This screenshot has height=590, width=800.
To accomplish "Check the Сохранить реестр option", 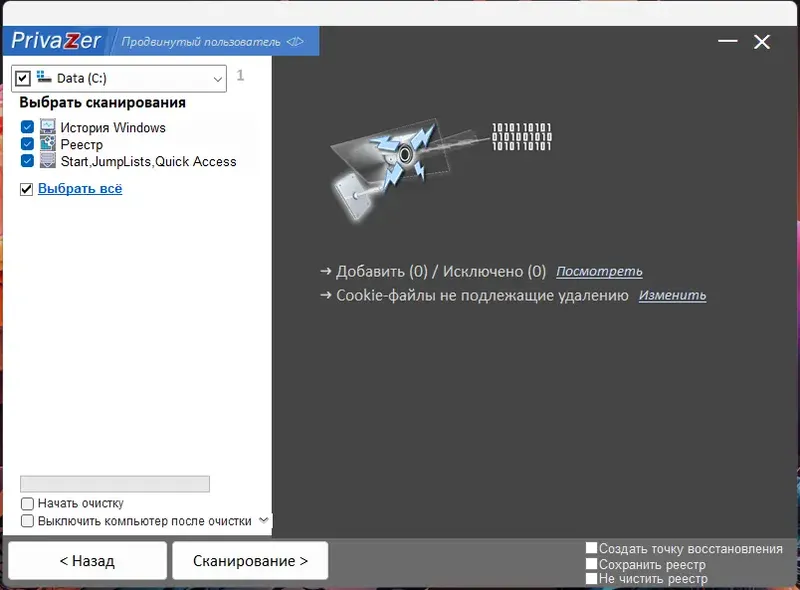I will coord(591,562).
